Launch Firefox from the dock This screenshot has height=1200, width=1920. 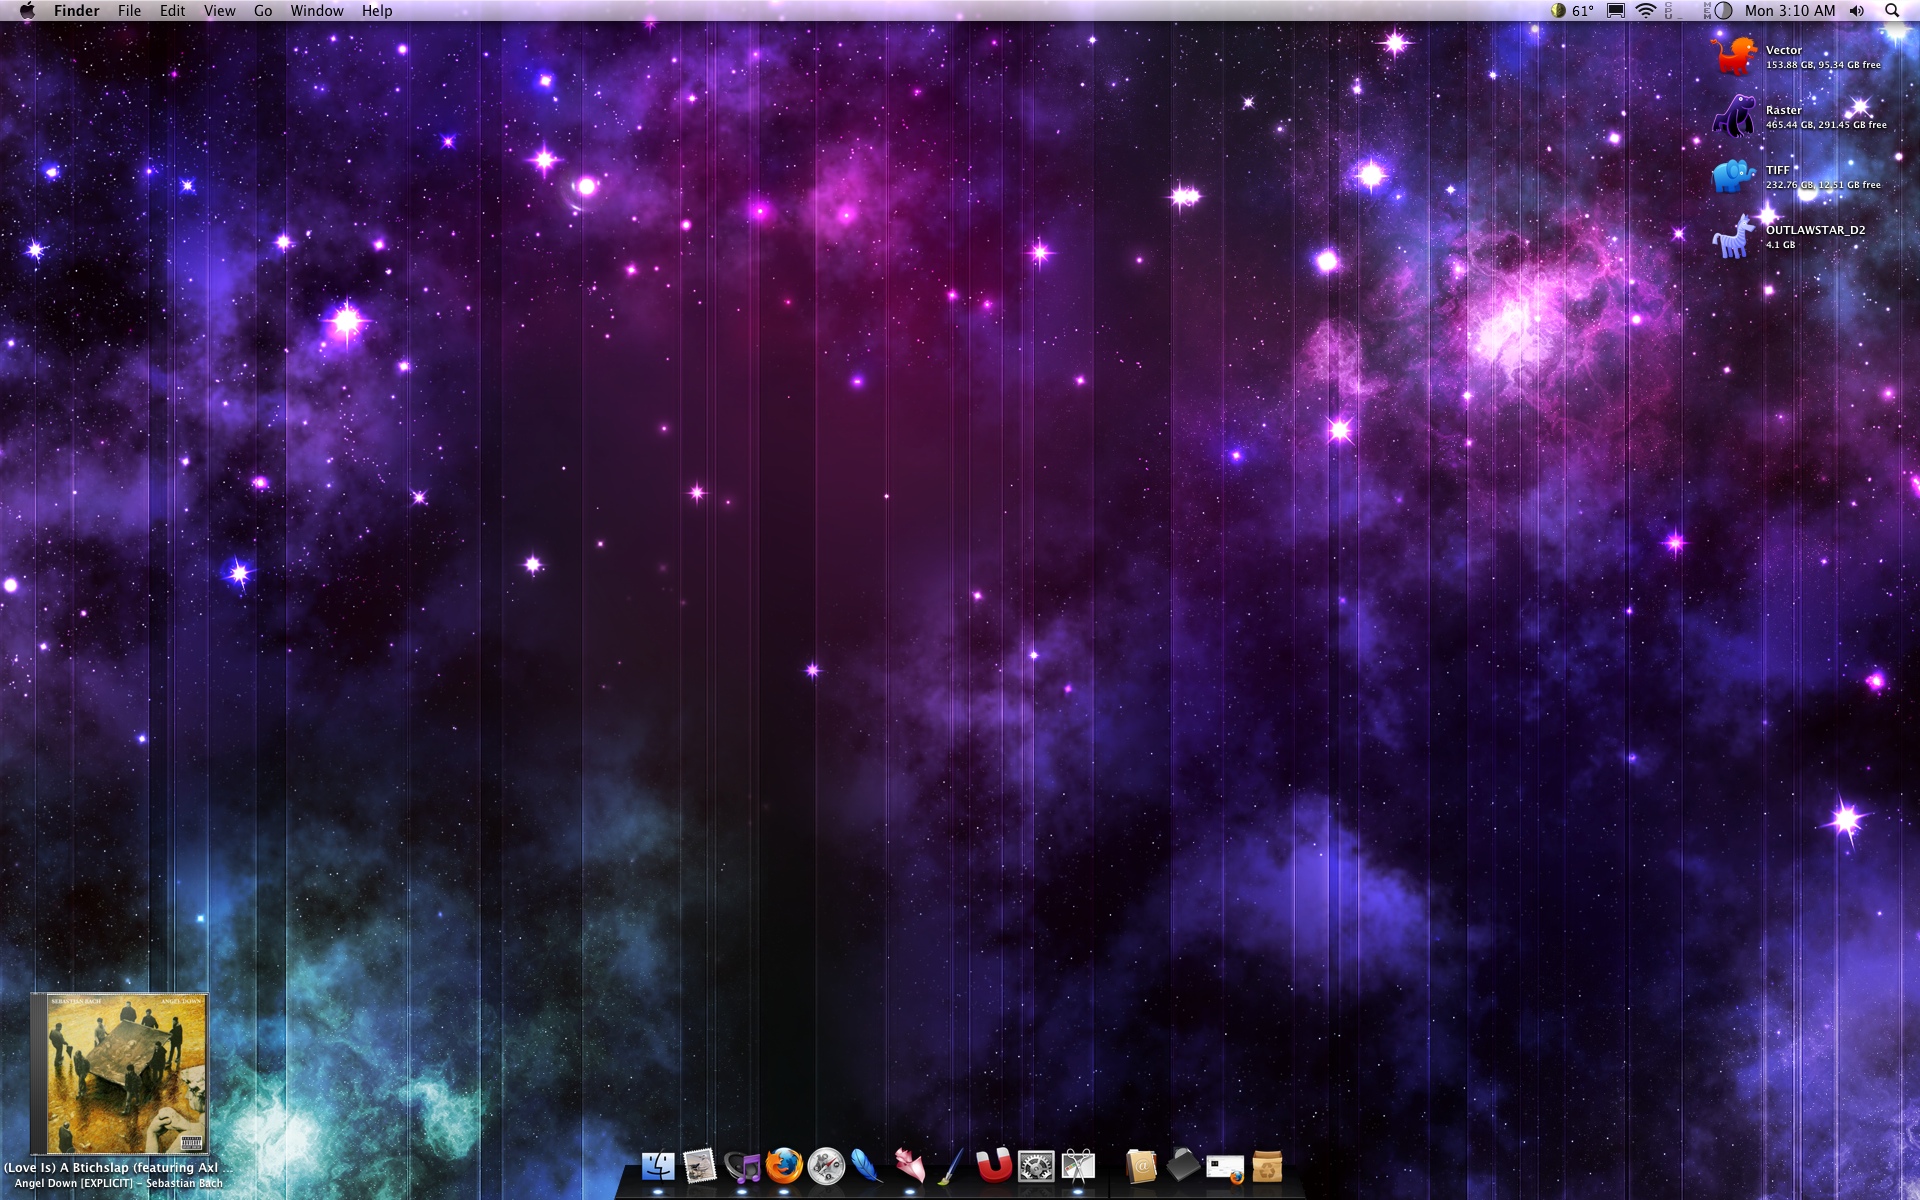[x=784, y=1166]
